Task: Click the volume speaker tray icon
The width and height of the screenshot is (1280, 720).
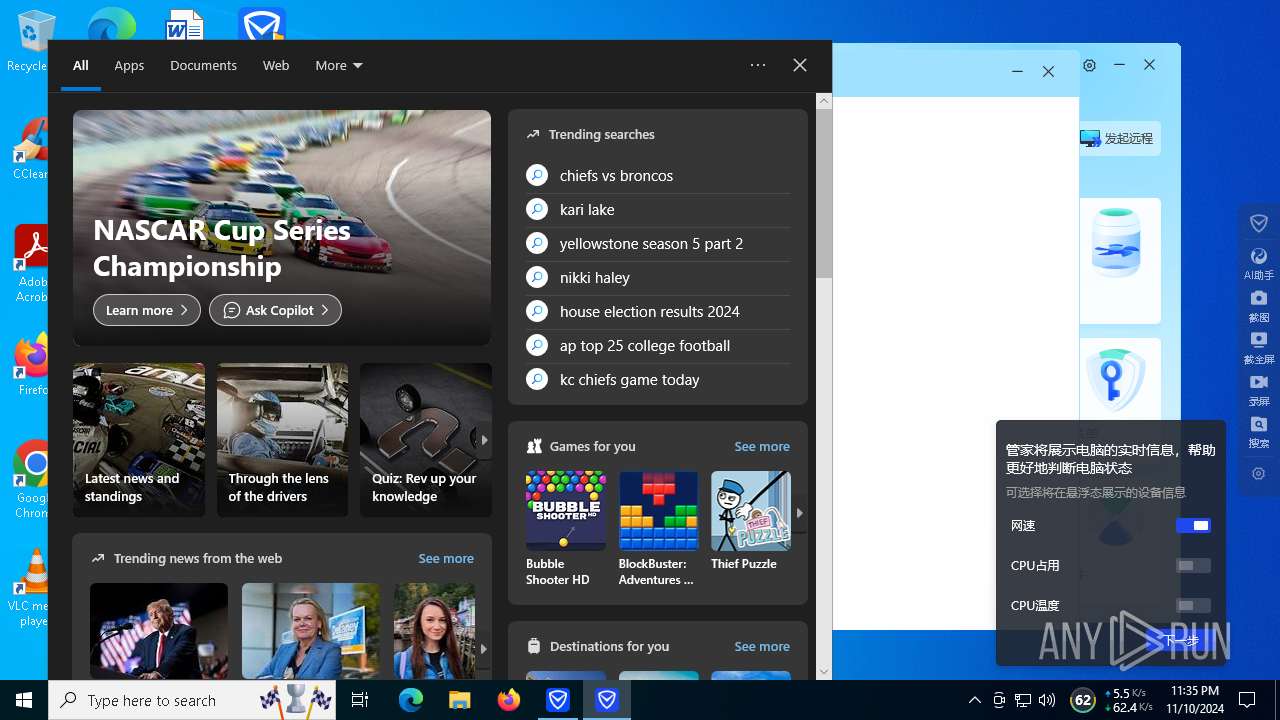Action: 1047,700
